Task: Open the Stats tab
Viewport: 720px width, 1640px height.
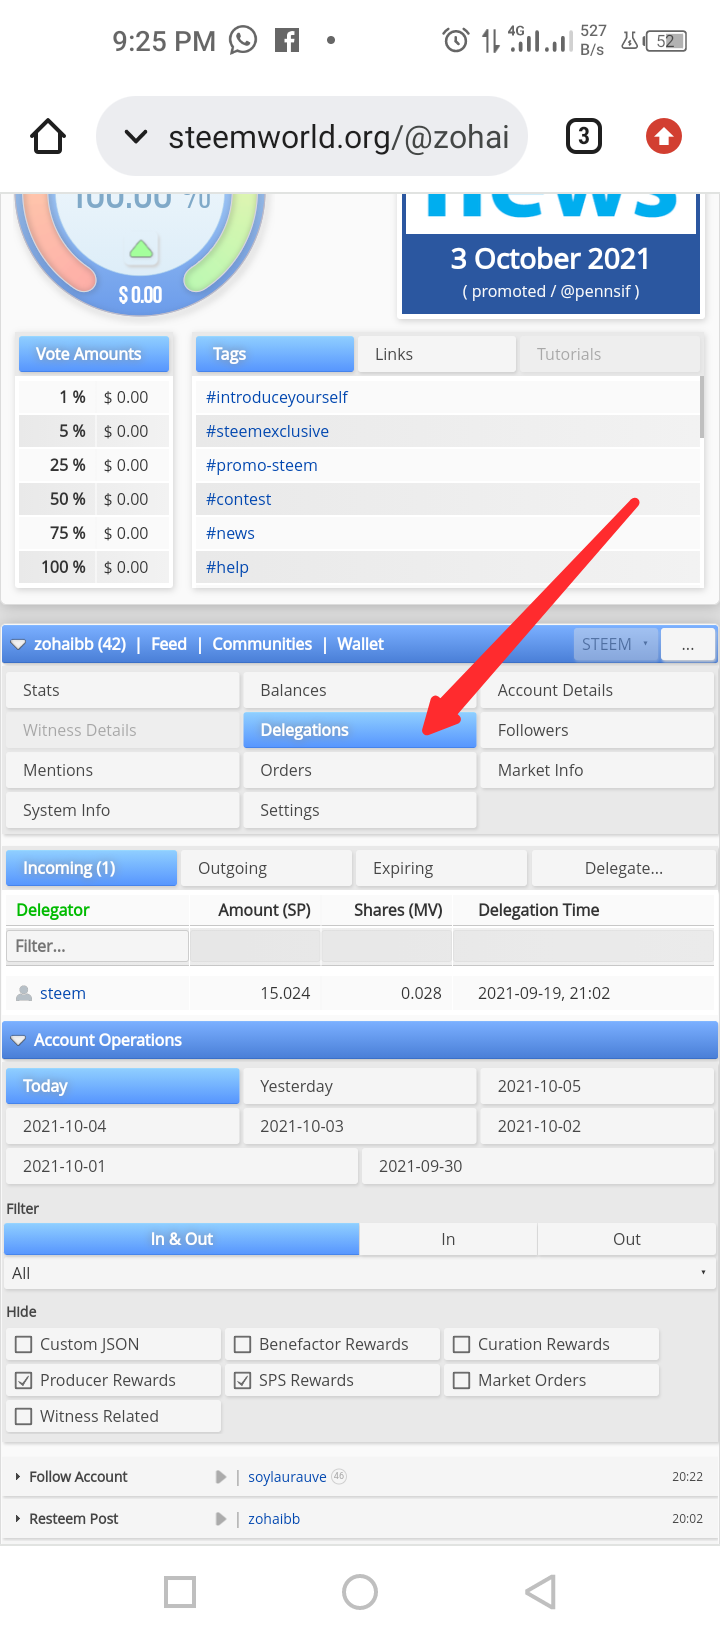Action: 123,690
